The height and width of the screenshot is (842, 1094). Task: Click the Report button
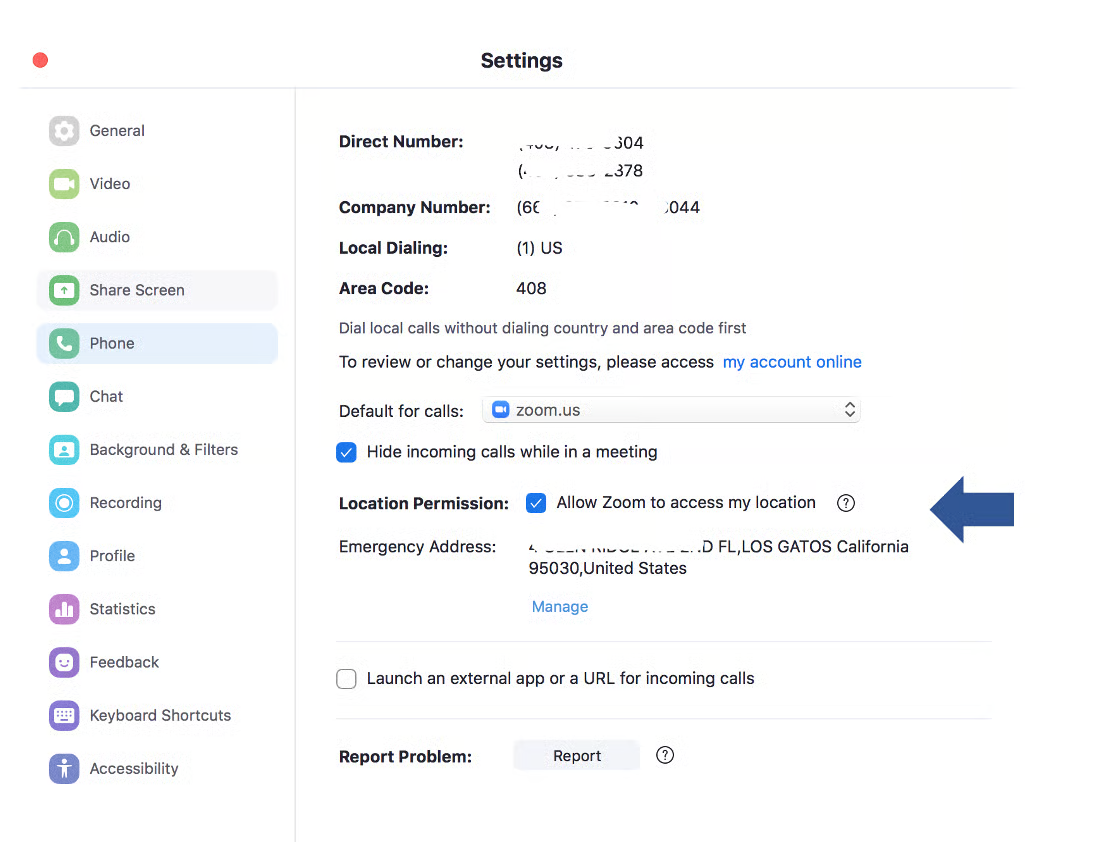point(577,756)
